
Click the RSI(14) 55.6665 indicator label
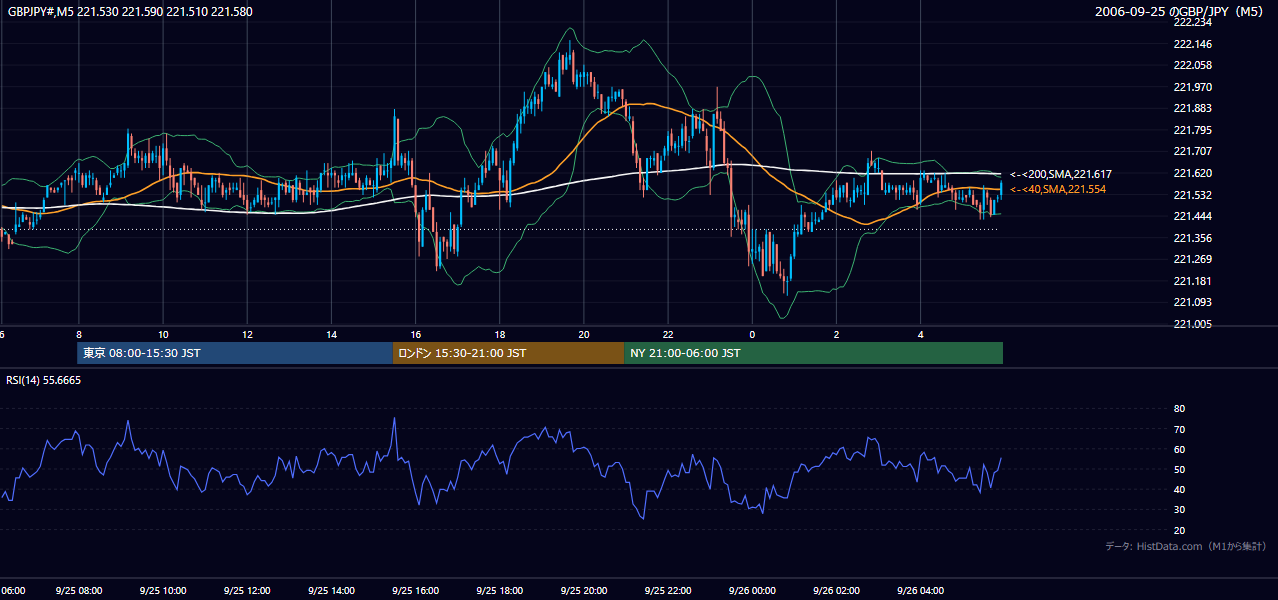(44, 380)
